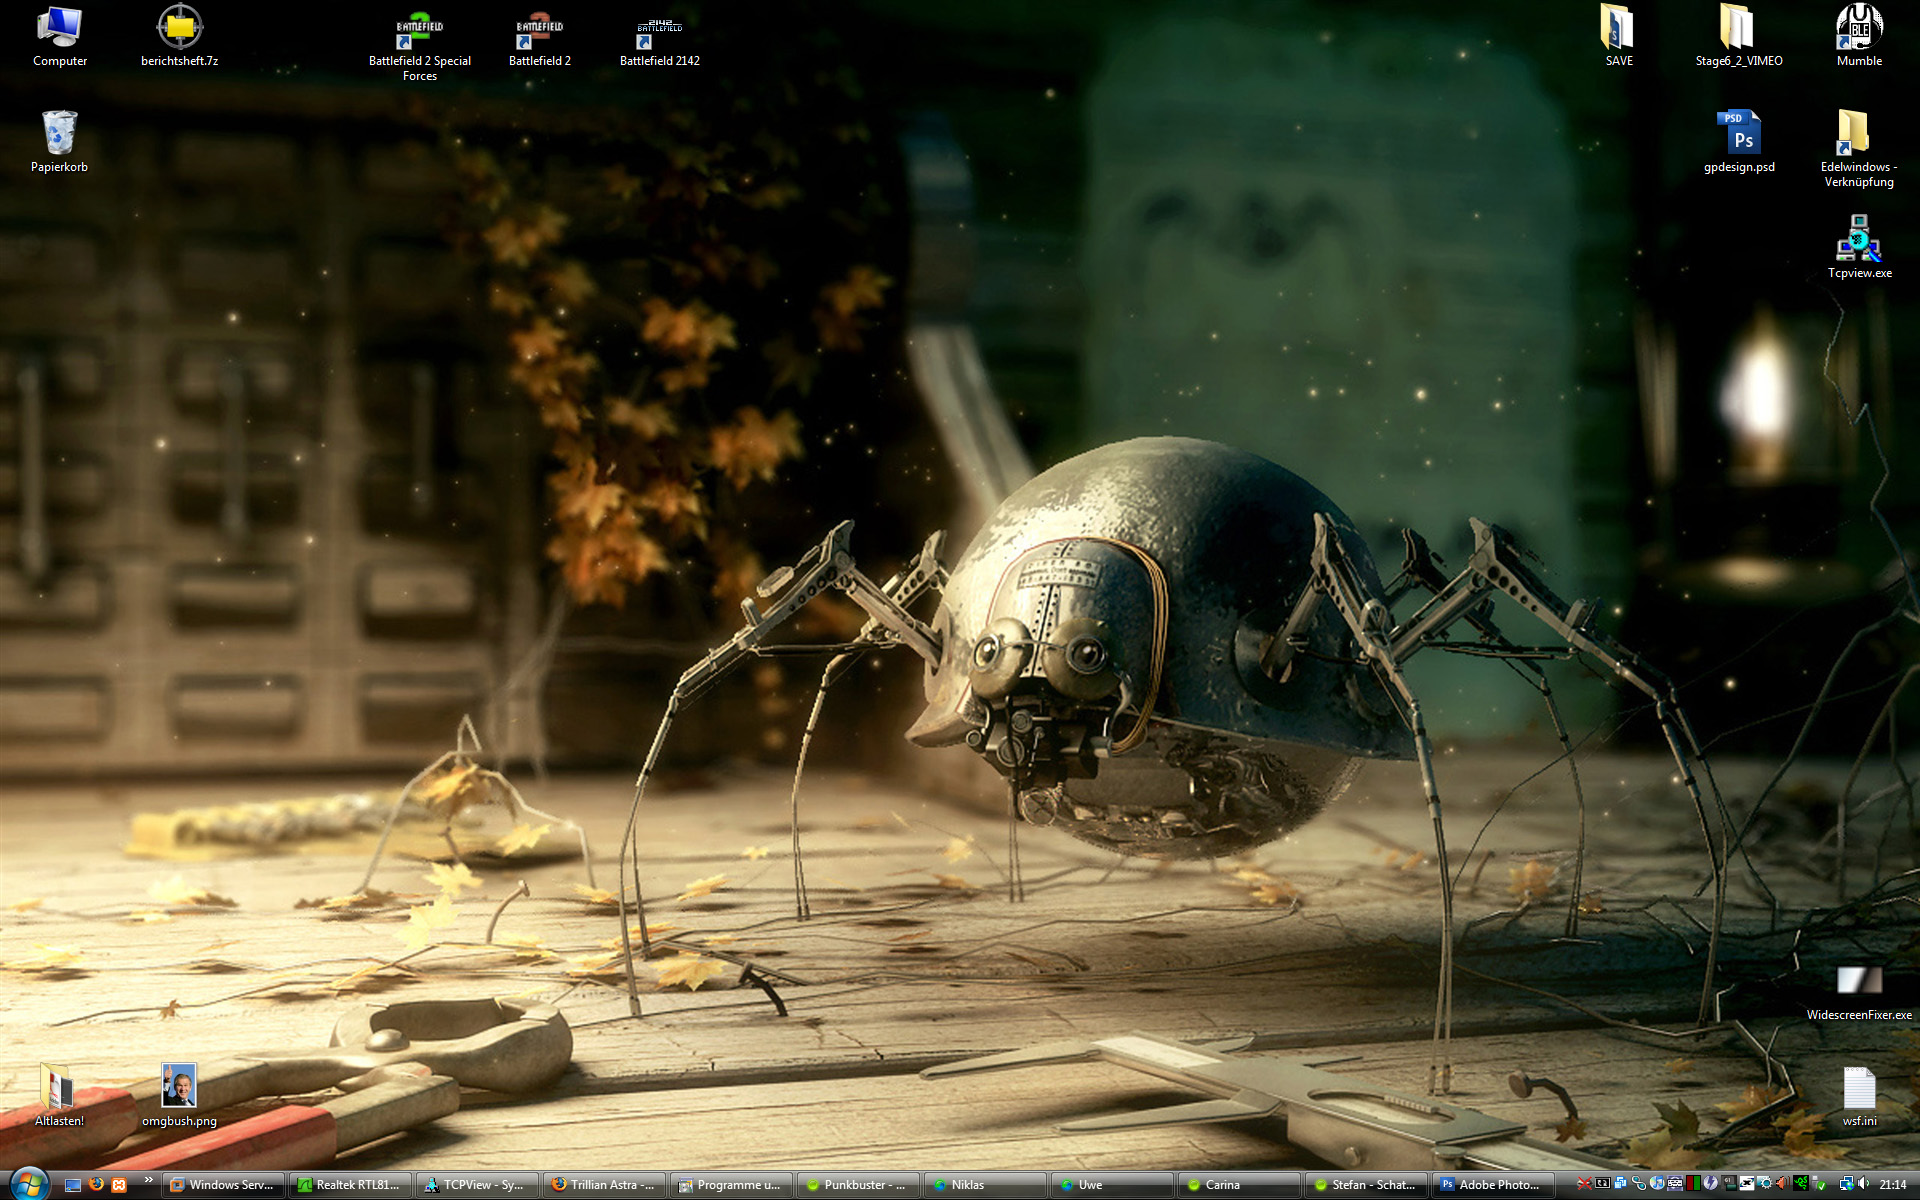Launch orange XAMPP icon in Quick Launch
Viewport: 1920px width, 1200px height.
click(x=119, y=1184)
